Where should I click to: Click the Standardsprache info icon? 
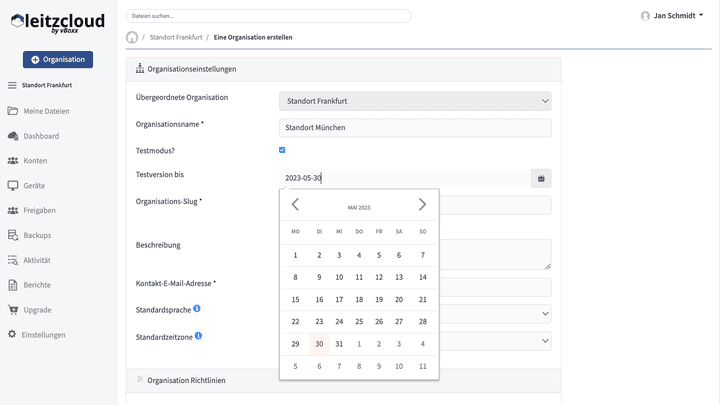coord(197,309)
